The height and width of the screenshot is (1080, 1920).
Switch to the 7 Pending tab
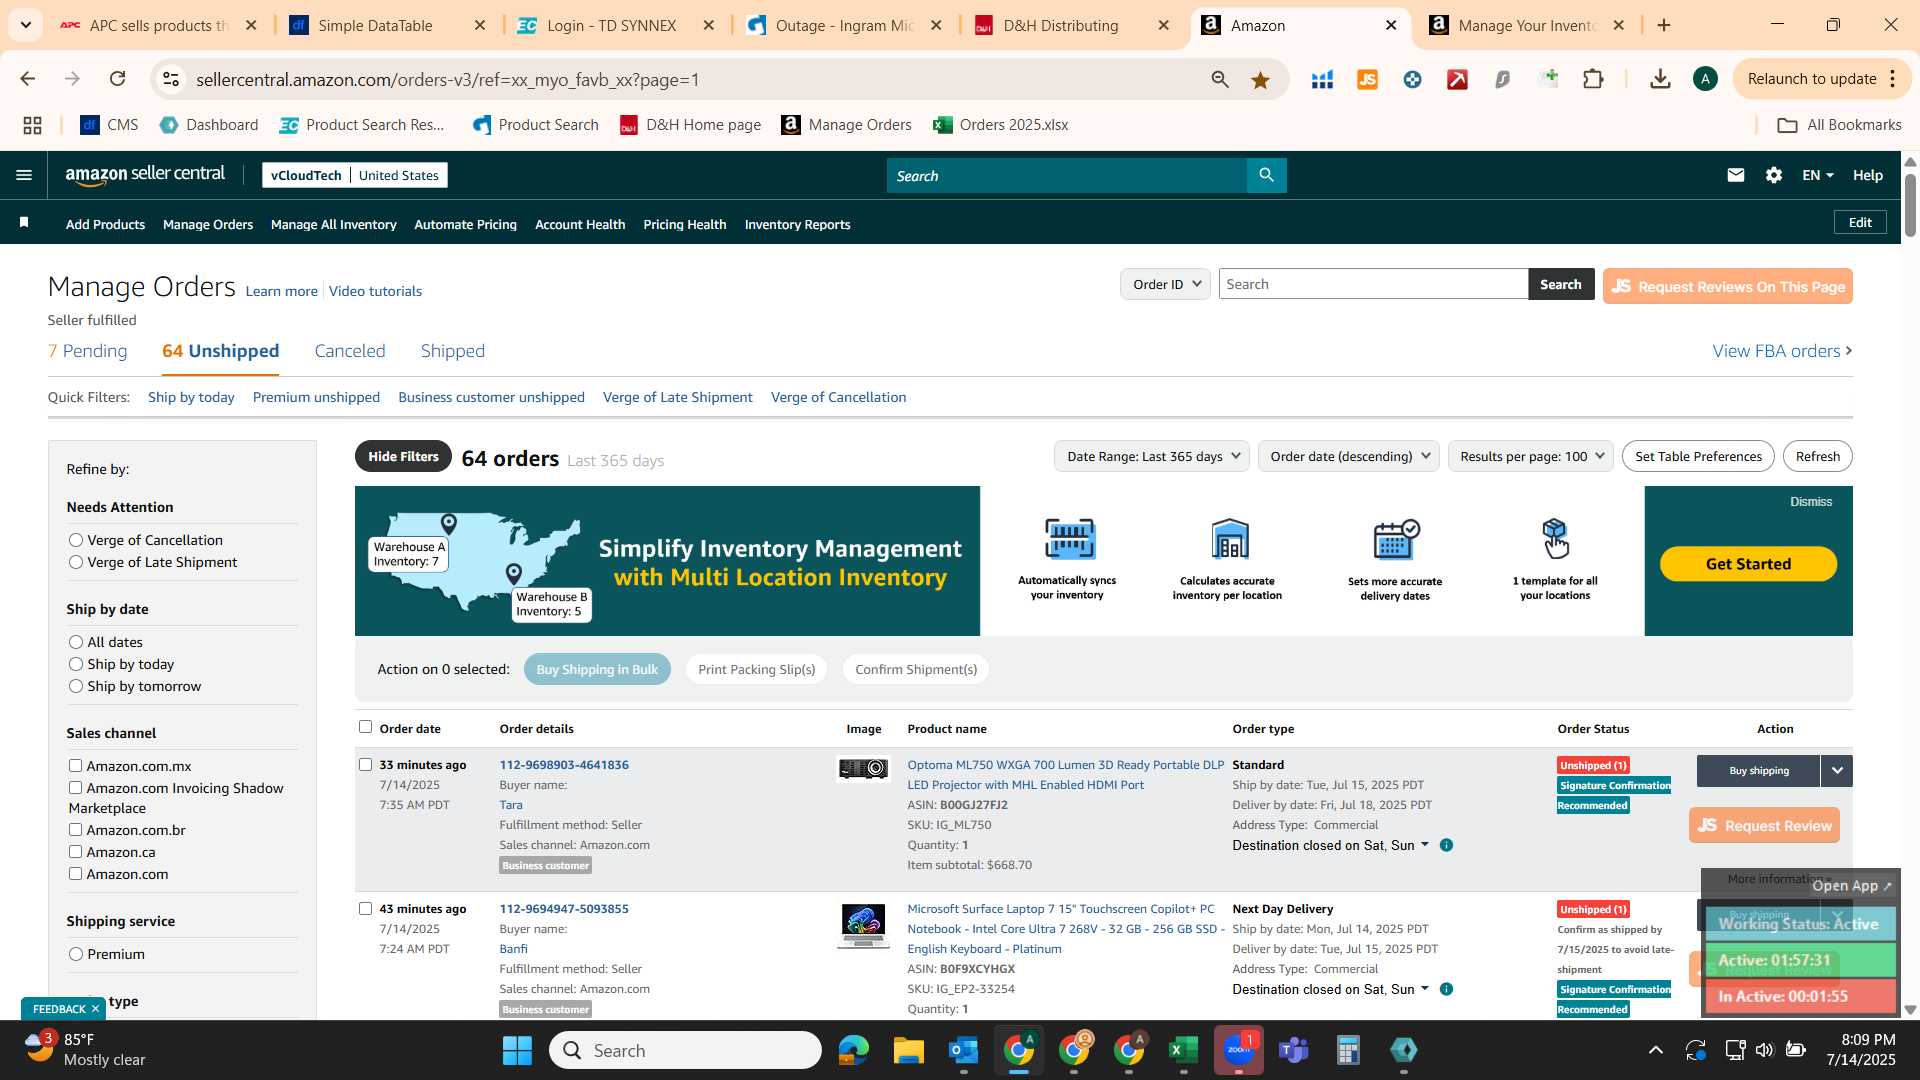pos(88,351)
